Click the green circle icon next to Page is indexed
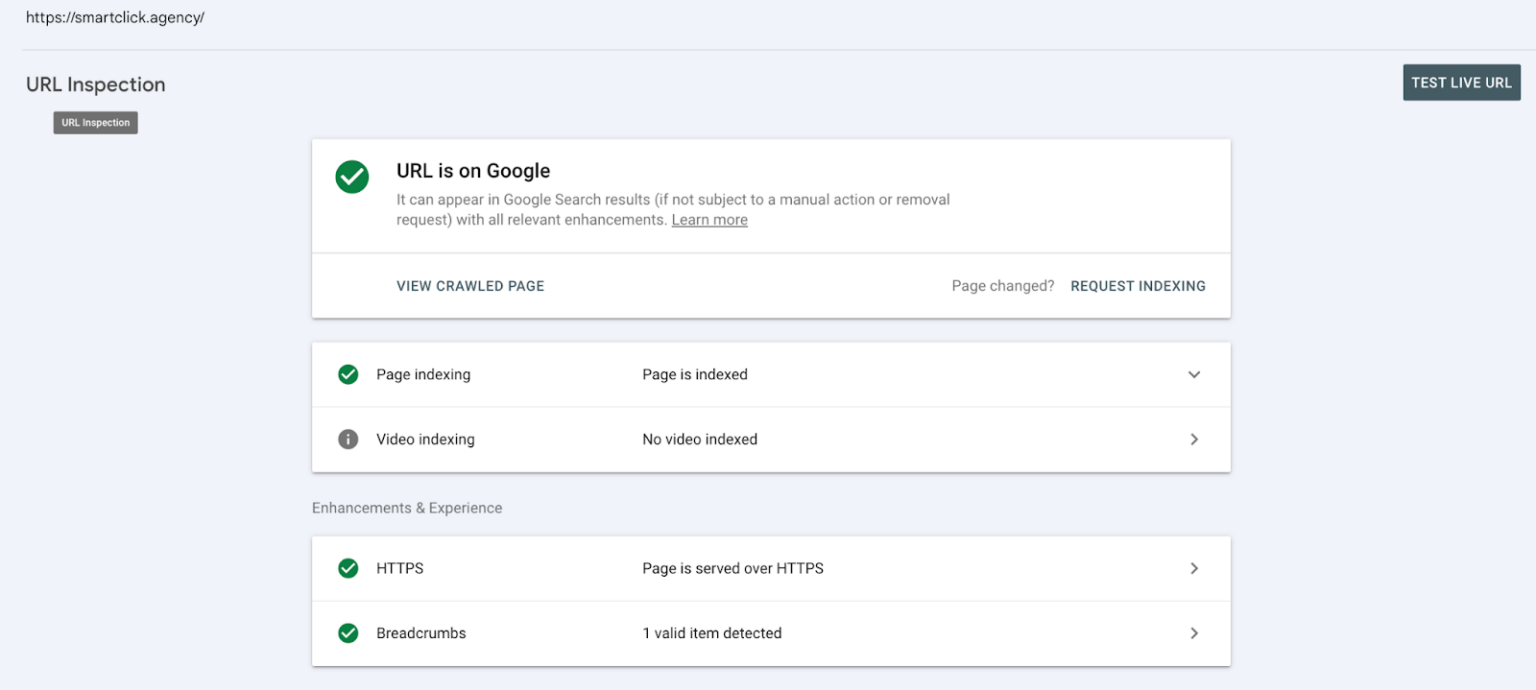This screenshot has width=1536, height=690. 348,374
